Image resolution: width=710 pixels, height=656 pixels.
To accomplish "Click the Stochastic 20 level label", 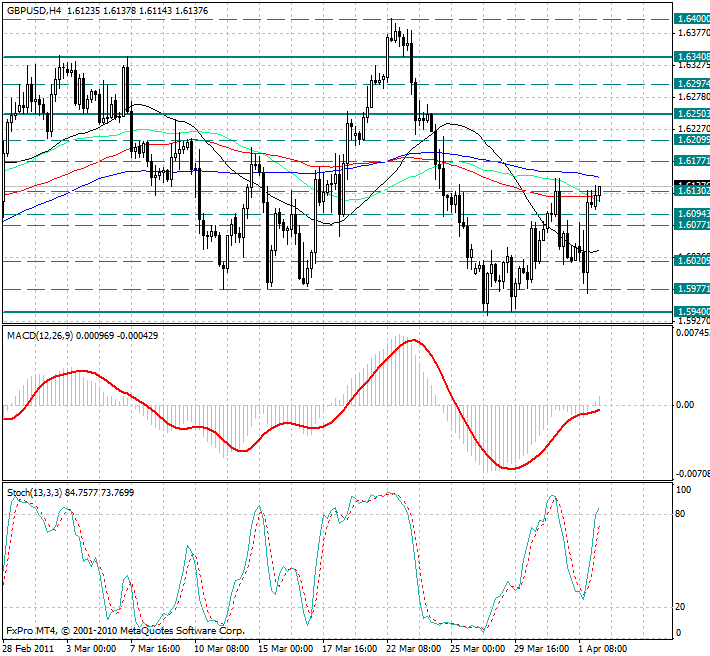I will click(x=680, y=607).
